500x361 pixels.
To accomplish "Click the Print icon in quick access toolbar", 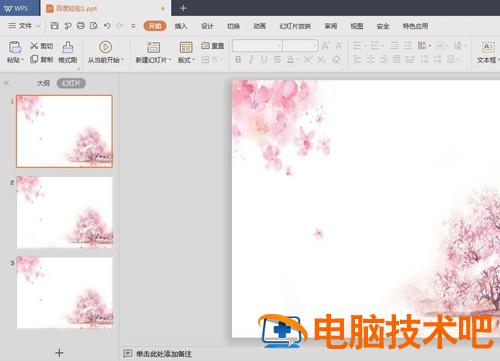I will tap(81, 26).
